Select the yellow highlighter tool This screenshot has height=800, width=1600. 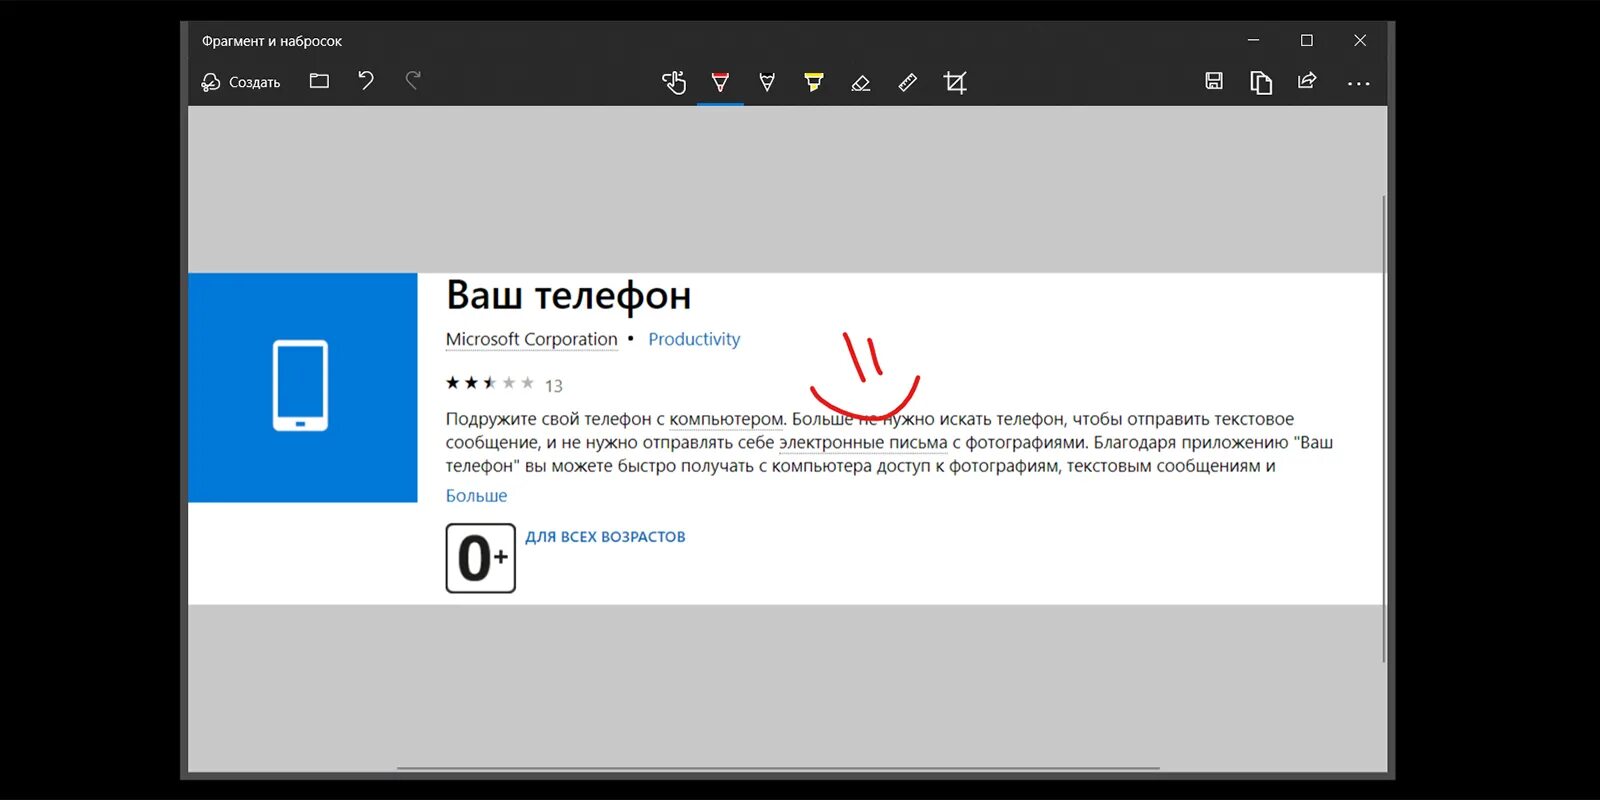tap(814, 82)
